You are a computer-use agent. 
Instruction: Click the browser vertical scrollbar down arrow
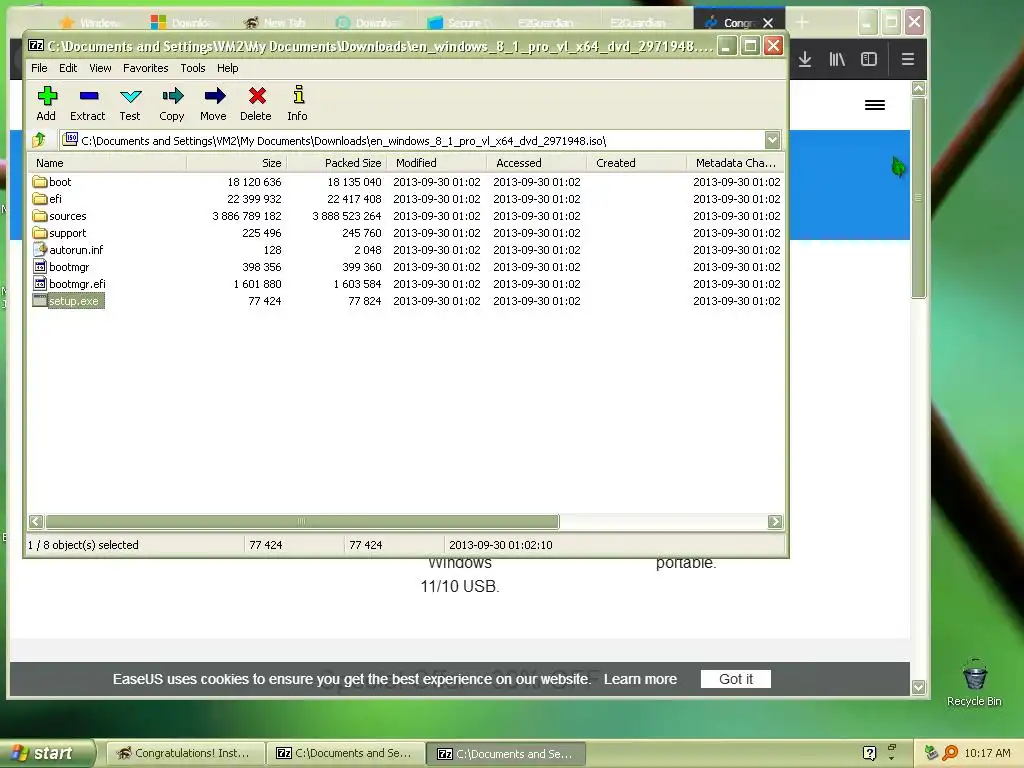918,687
